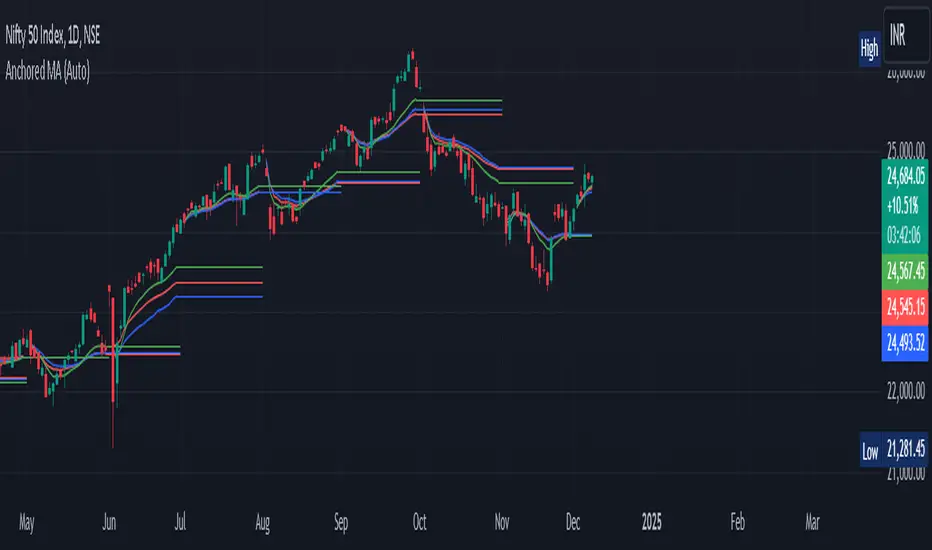Click the 25,000.00 price axis label
Screen dimensions: 932x550
[x=903, y=152]
